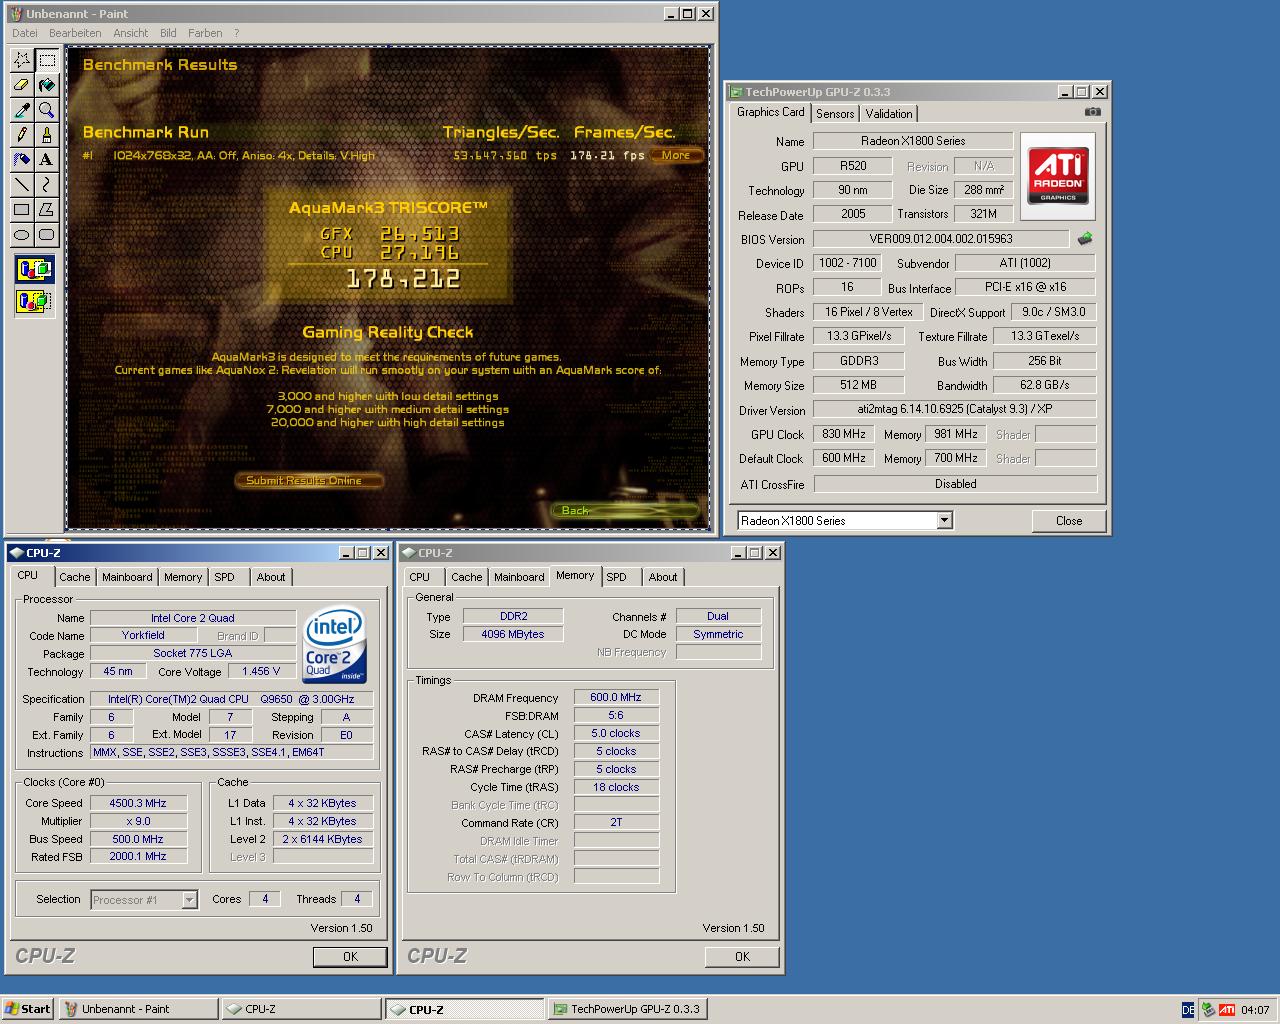Open the Datei menu in Paint

pos(25,33)
